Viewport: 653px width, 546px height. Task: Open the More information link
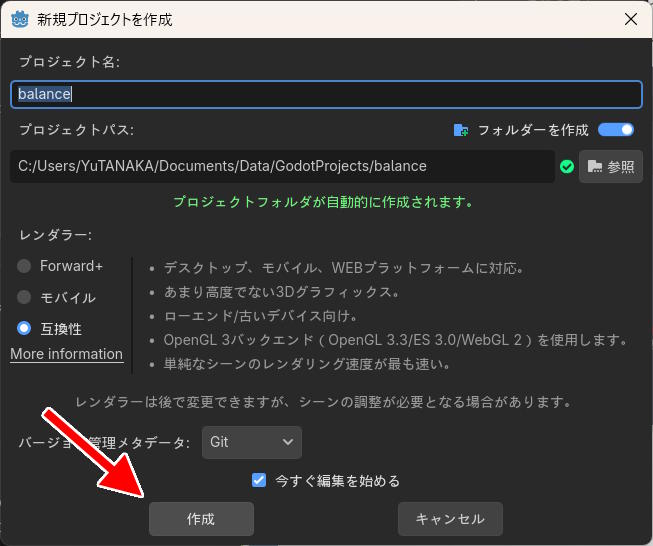[x=66, y=354]
